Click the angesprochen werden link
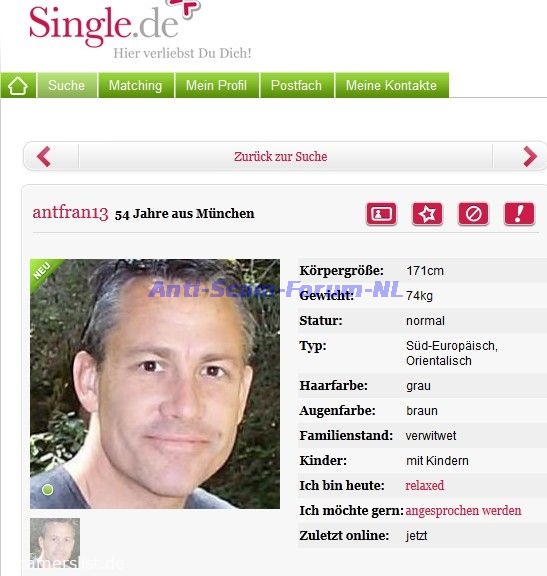Image resolution: width=547 pixels, height=576 pixels. coord(463,511)
